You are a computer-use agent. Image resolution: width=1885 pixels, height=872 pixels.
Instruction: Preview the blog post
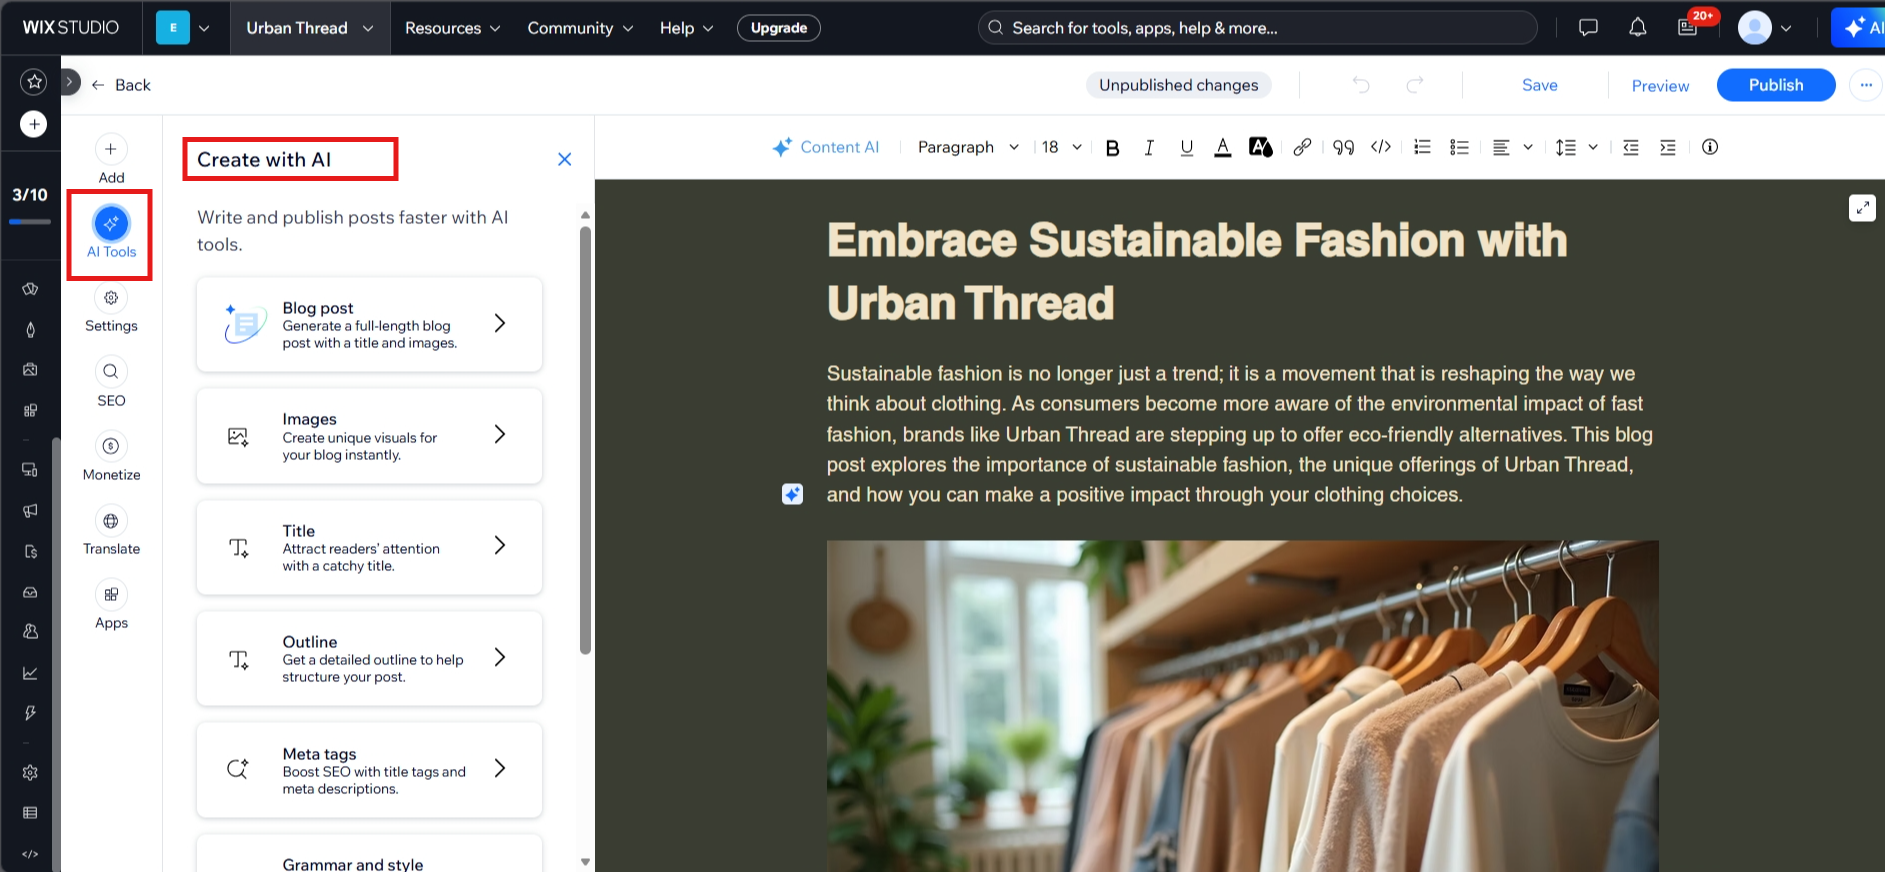click(x=1660, y=86)
